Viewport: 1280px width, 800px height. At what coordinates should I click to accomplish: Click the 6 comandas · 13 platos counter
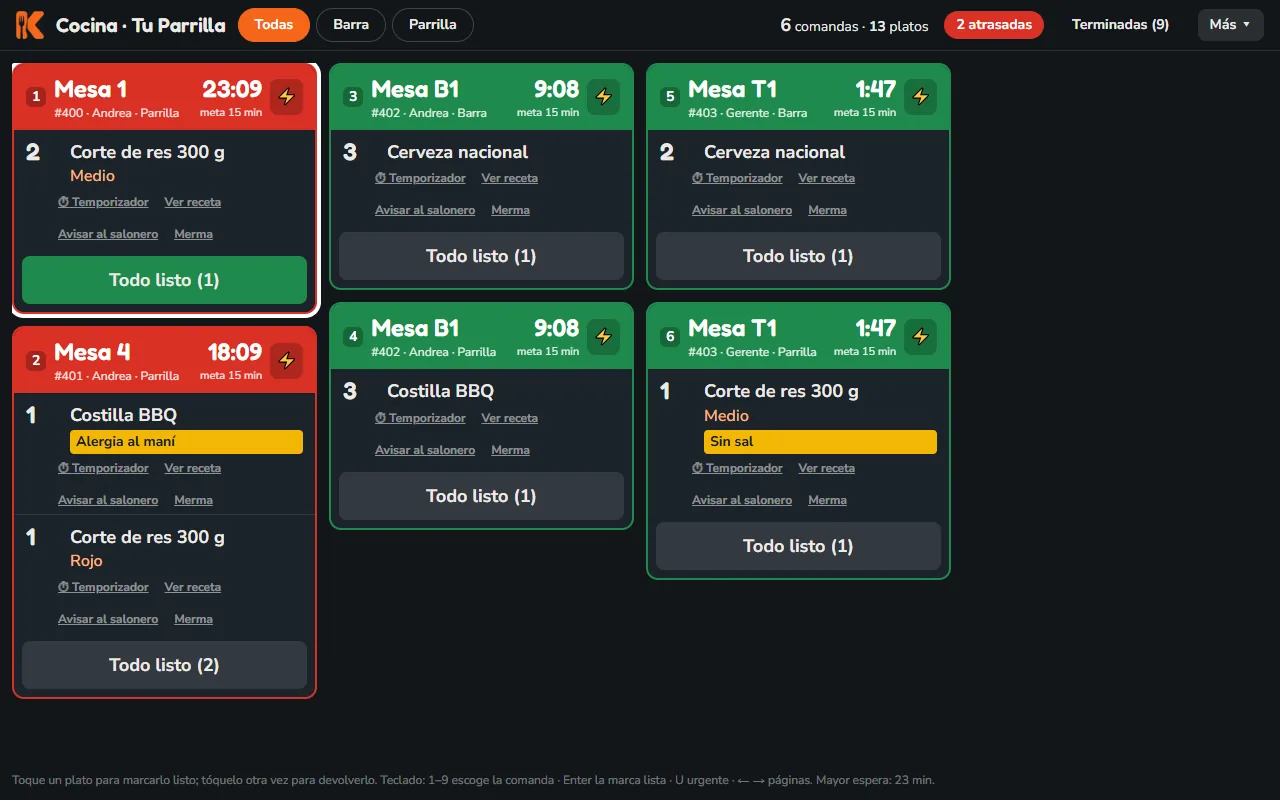click(x=854, y=25)
